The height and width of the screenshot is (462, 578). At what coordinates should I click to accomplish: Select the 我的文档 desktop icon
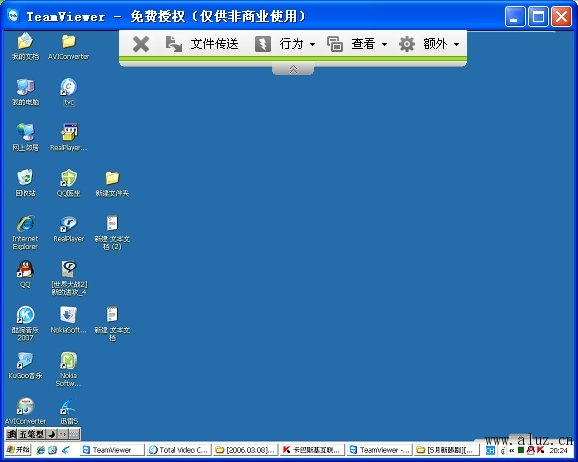click(x=25, y=47)
